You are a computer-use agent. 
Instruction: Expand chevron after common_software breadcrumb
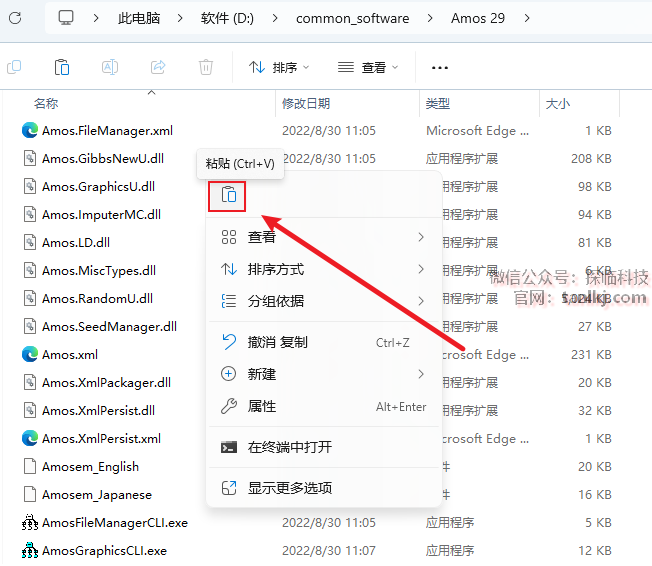click(430, 18)
